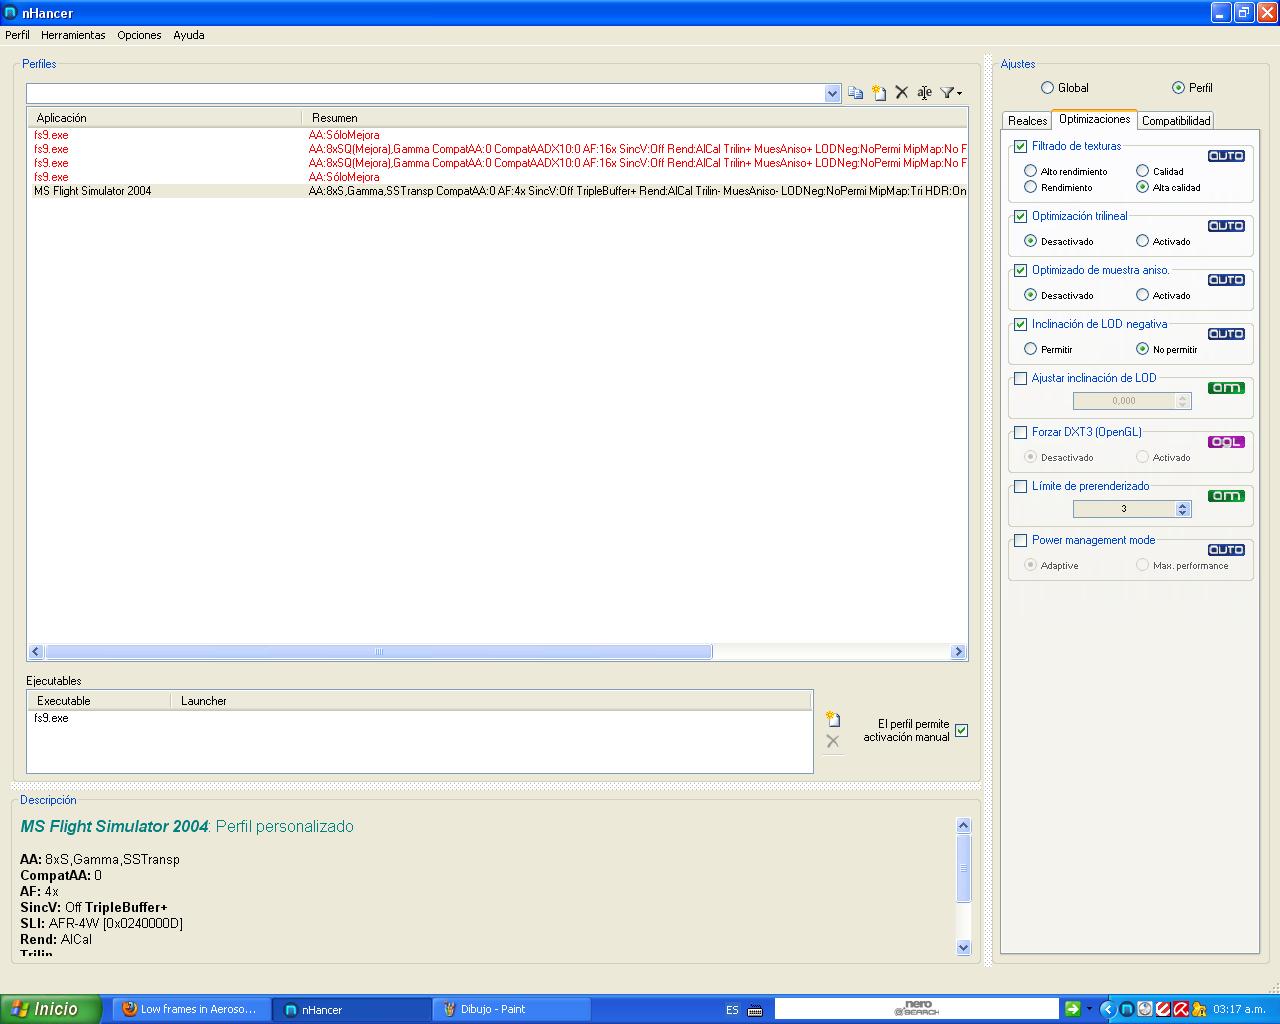This screenshot has width=1280, height=1024.
Task: Uncheck Inclinación de LOD negativa checkbox
Action: [x=1021, y=324]
